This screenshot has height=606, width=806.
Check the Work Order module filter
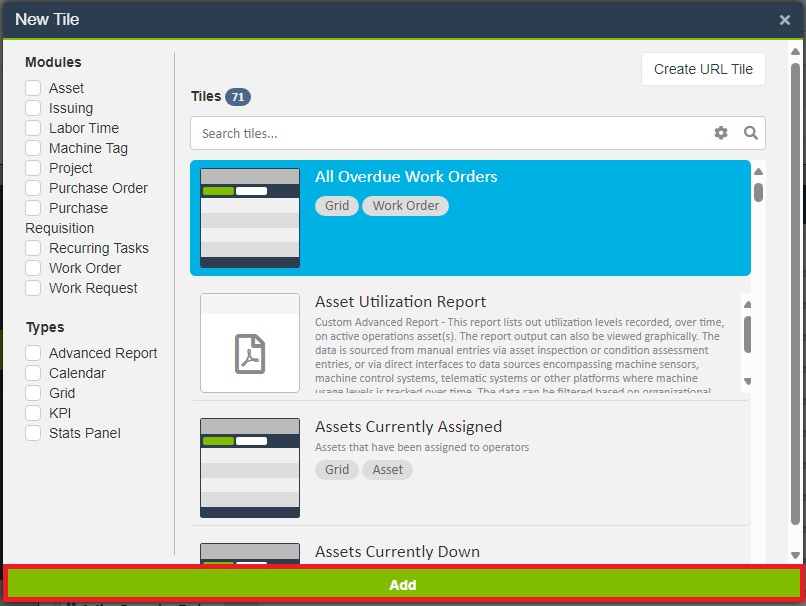click(33, 268)
